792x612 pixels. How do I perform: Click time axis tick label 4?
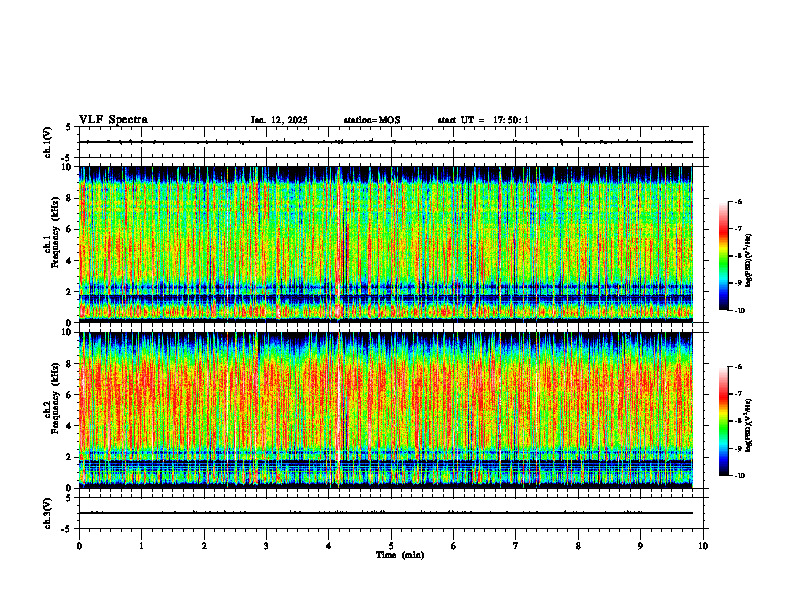coord(329,546)
